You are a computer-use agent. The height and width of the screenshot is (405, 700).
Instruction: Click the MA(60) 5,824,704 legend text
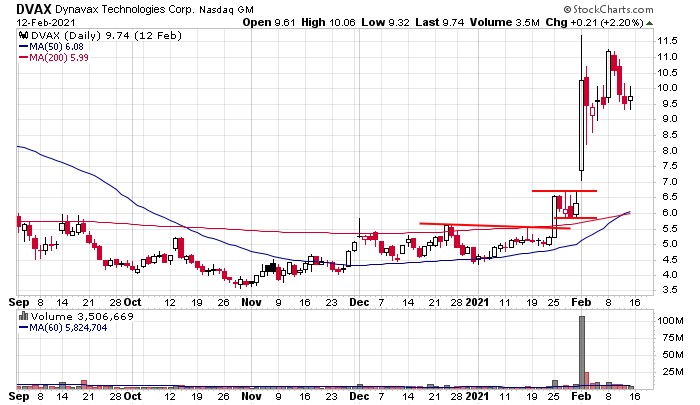[68, 328]
